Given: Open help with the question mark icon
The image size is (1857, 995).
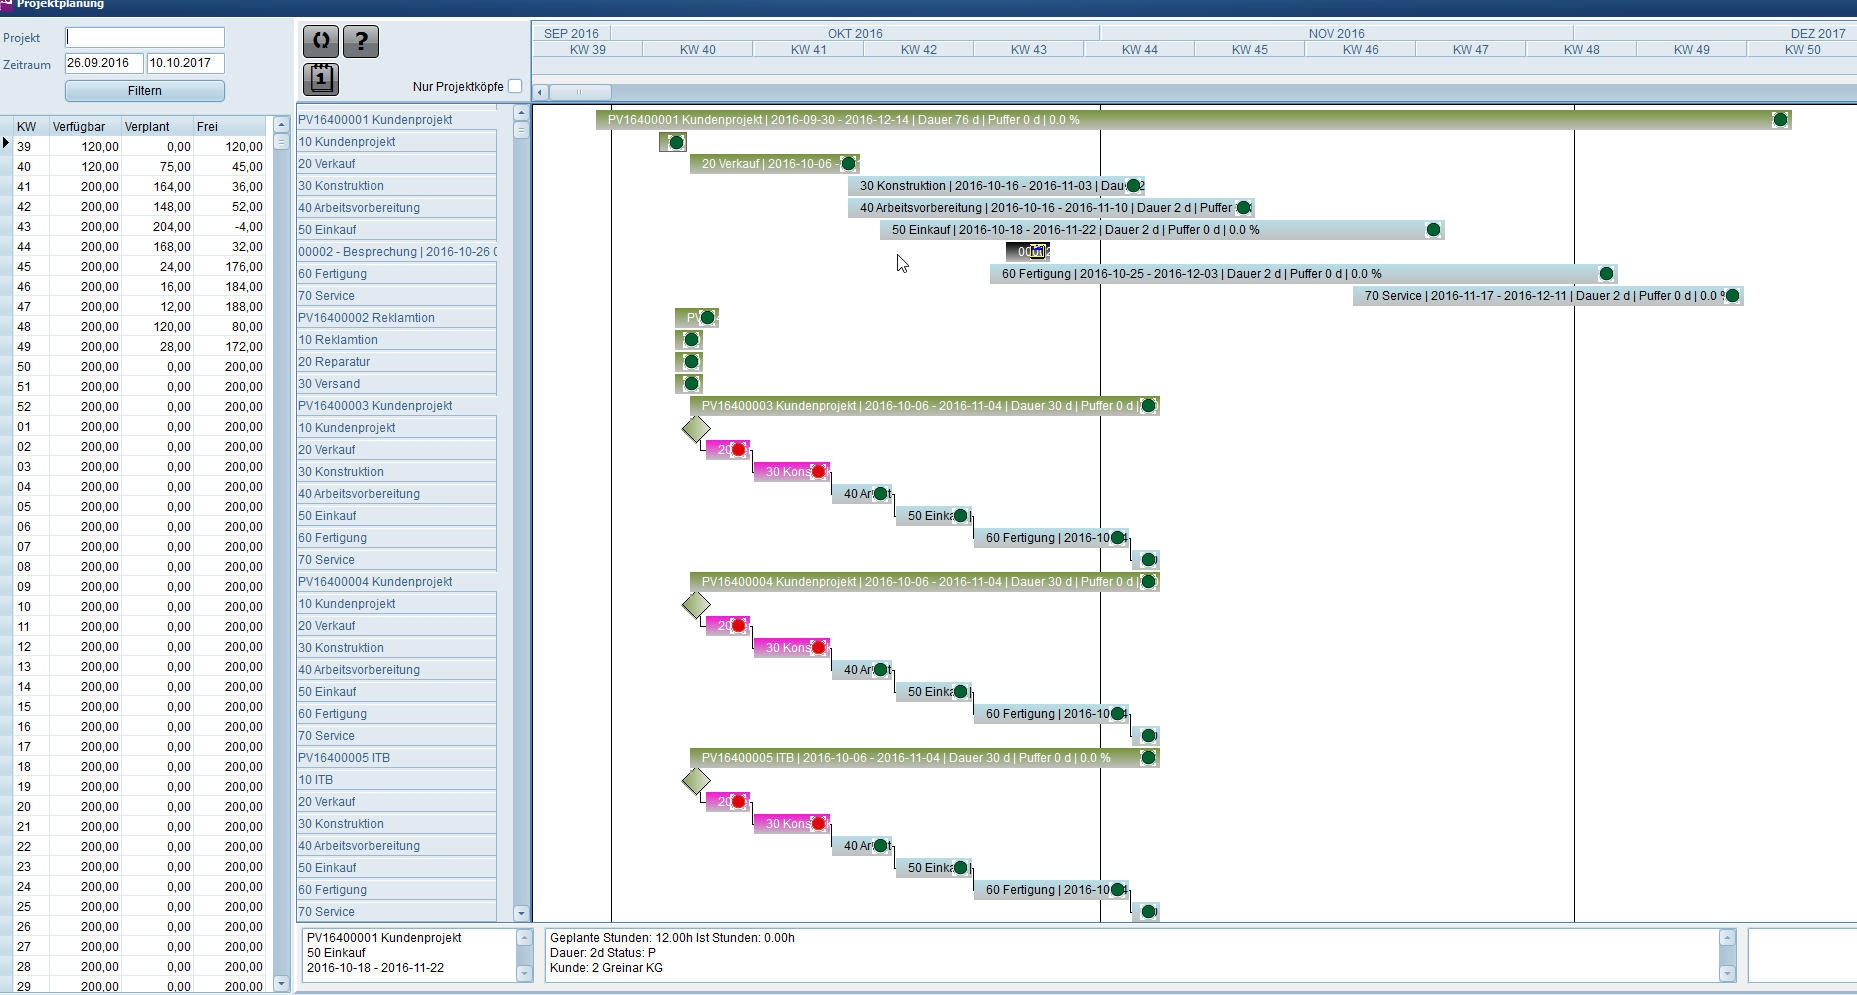Looking at the screenshot, I should pos(361,41).
